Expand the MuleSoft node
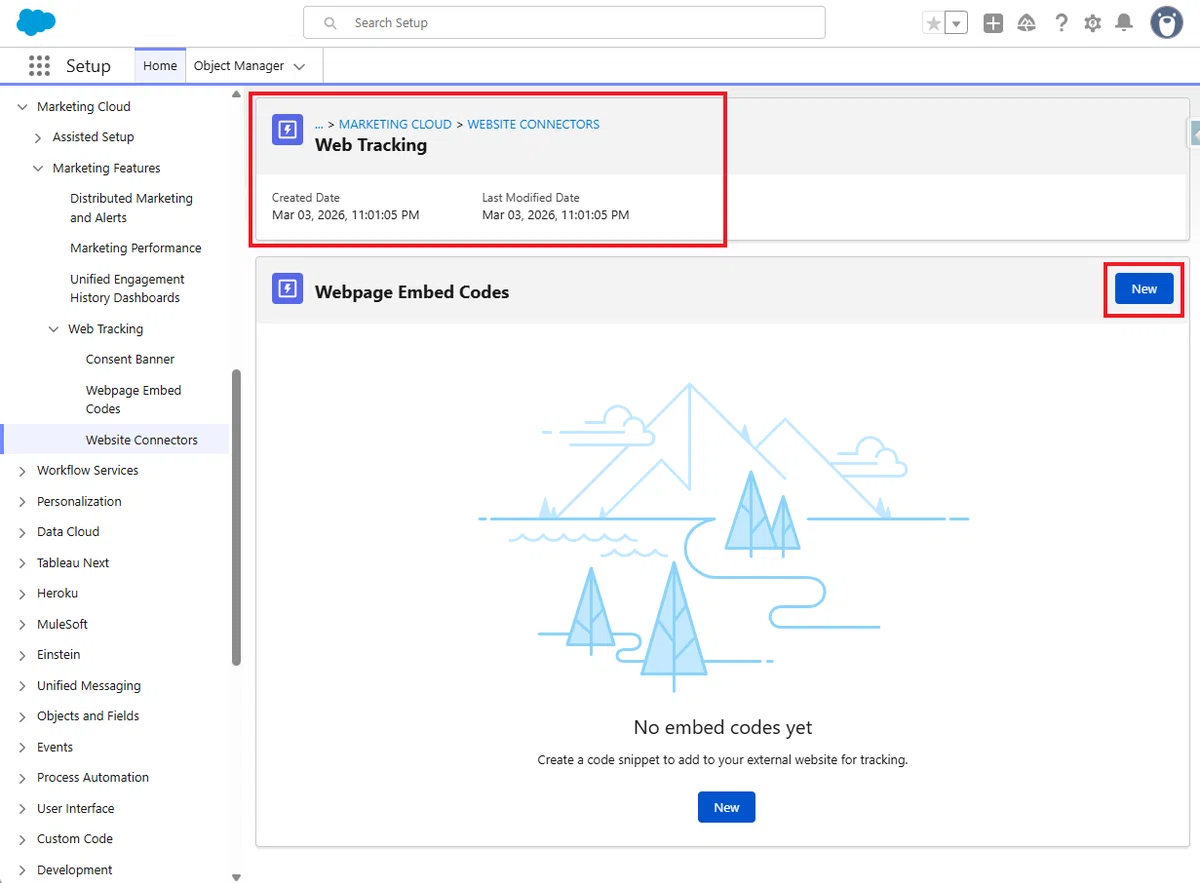The image size is (1200, 883). tap(23, 625)
